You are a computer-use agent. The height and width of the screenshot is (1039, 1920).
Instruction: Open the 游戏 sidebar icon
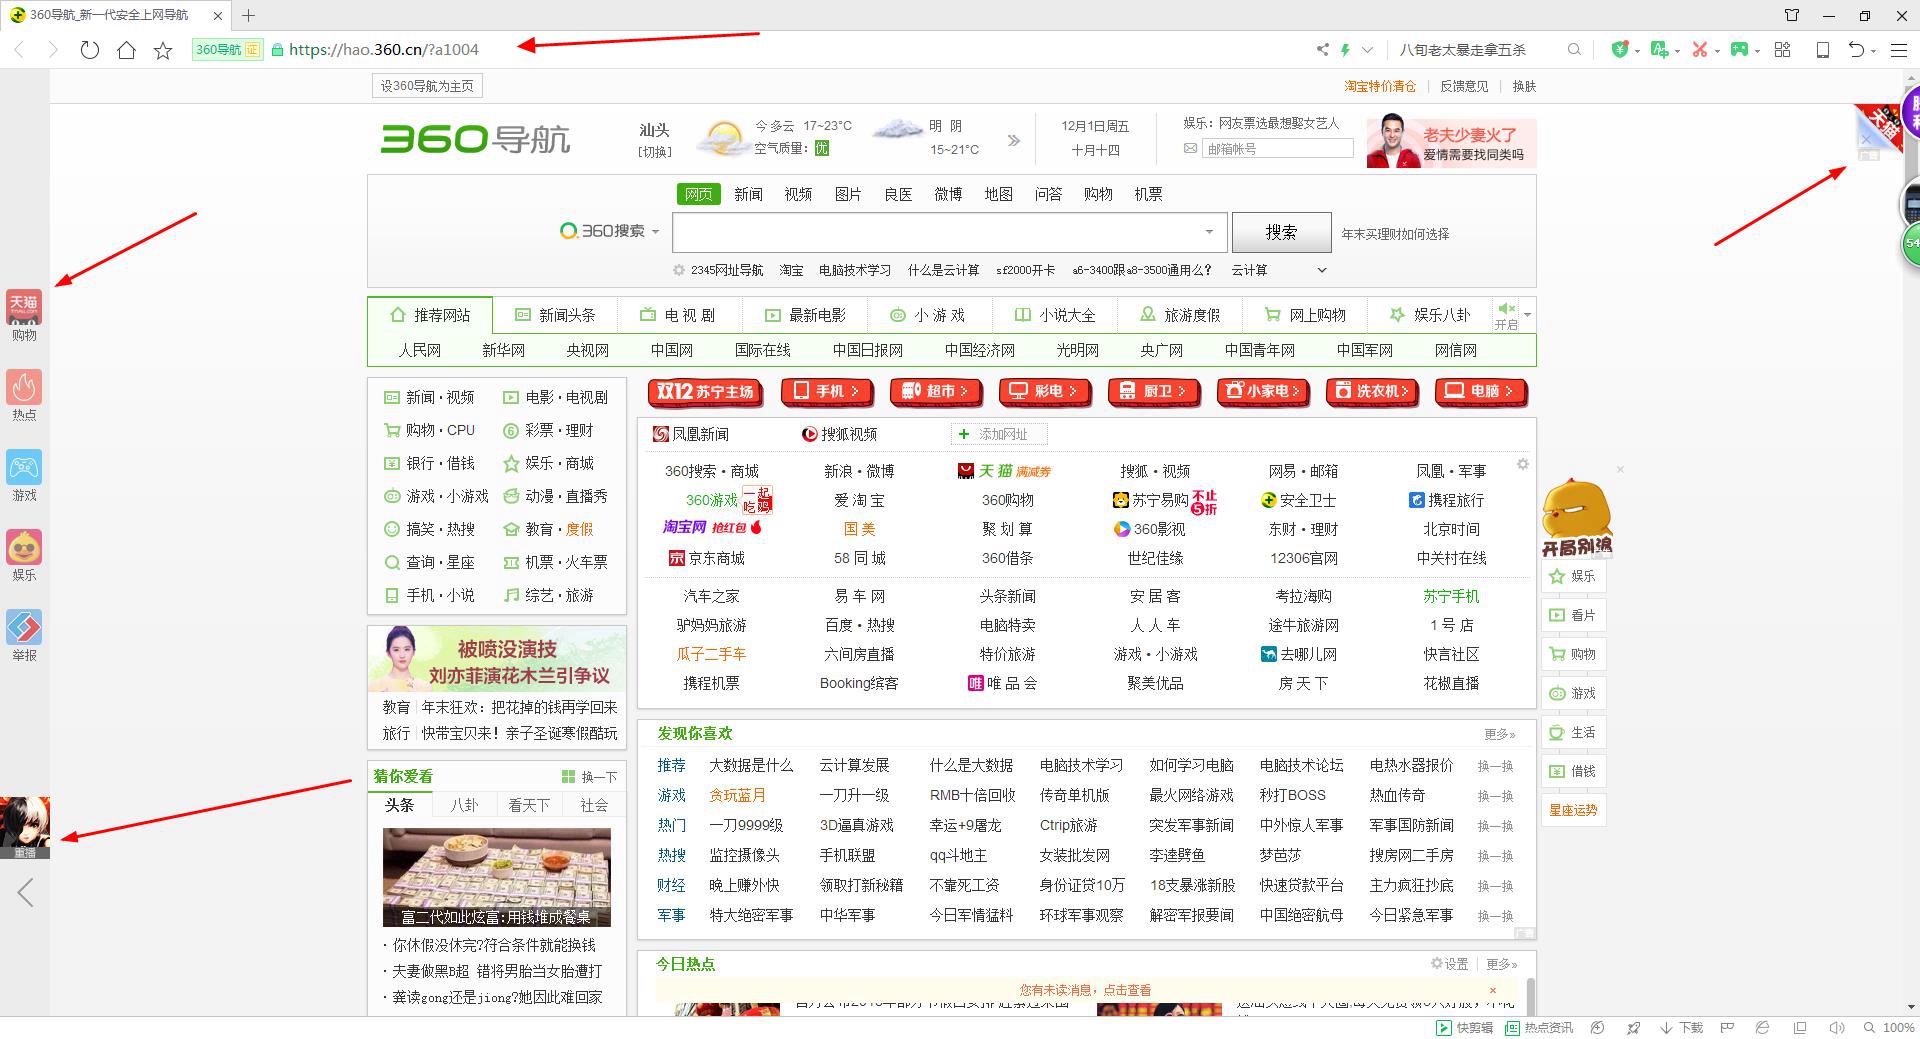(x=24, y=475)
